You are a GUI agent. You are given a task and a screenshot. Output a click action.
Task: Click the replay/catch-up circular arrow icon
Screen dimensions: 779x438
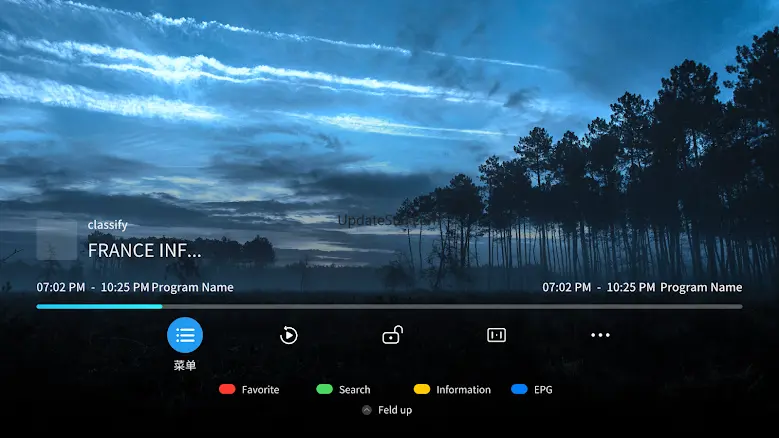[x=289, y=335]
